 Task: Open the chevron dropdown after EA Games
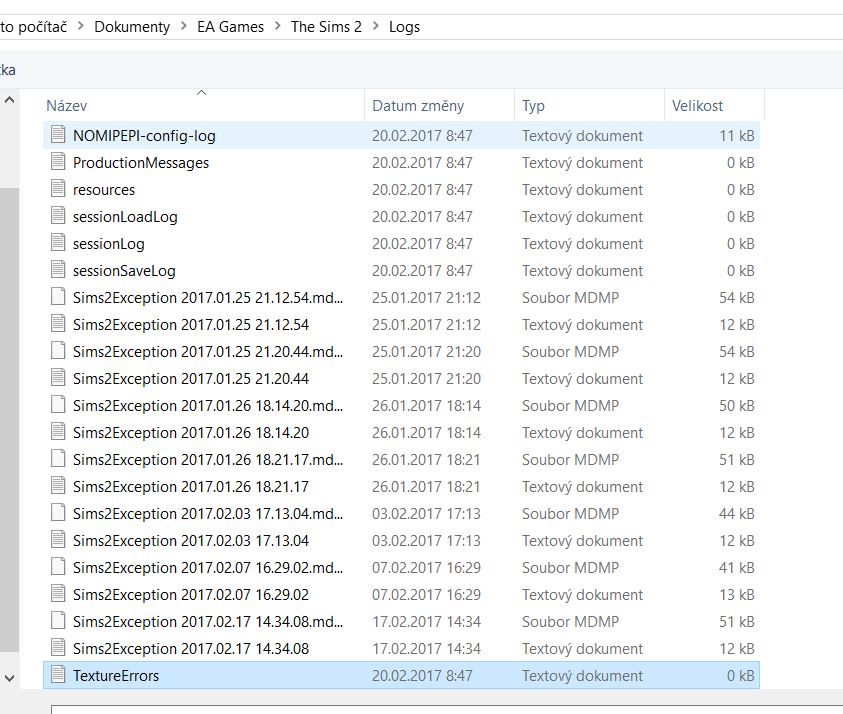278,27
